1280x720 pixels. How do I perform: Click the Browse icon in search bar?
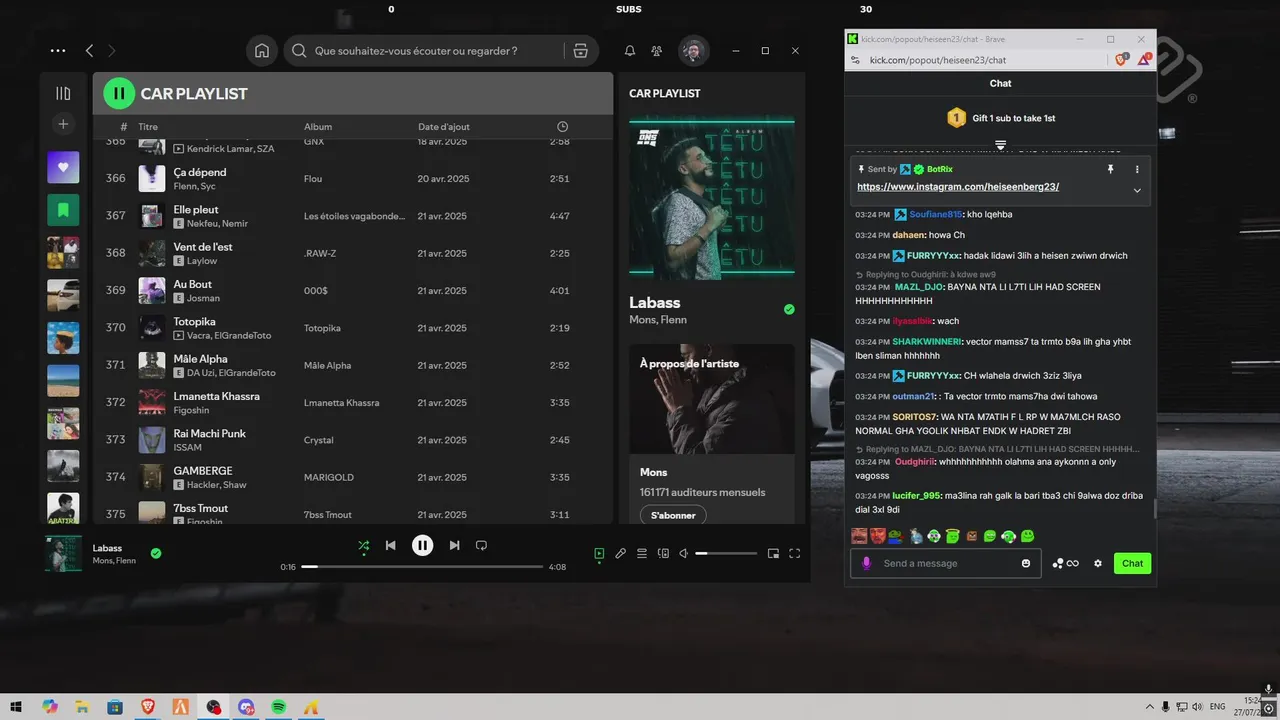point(580,51)
